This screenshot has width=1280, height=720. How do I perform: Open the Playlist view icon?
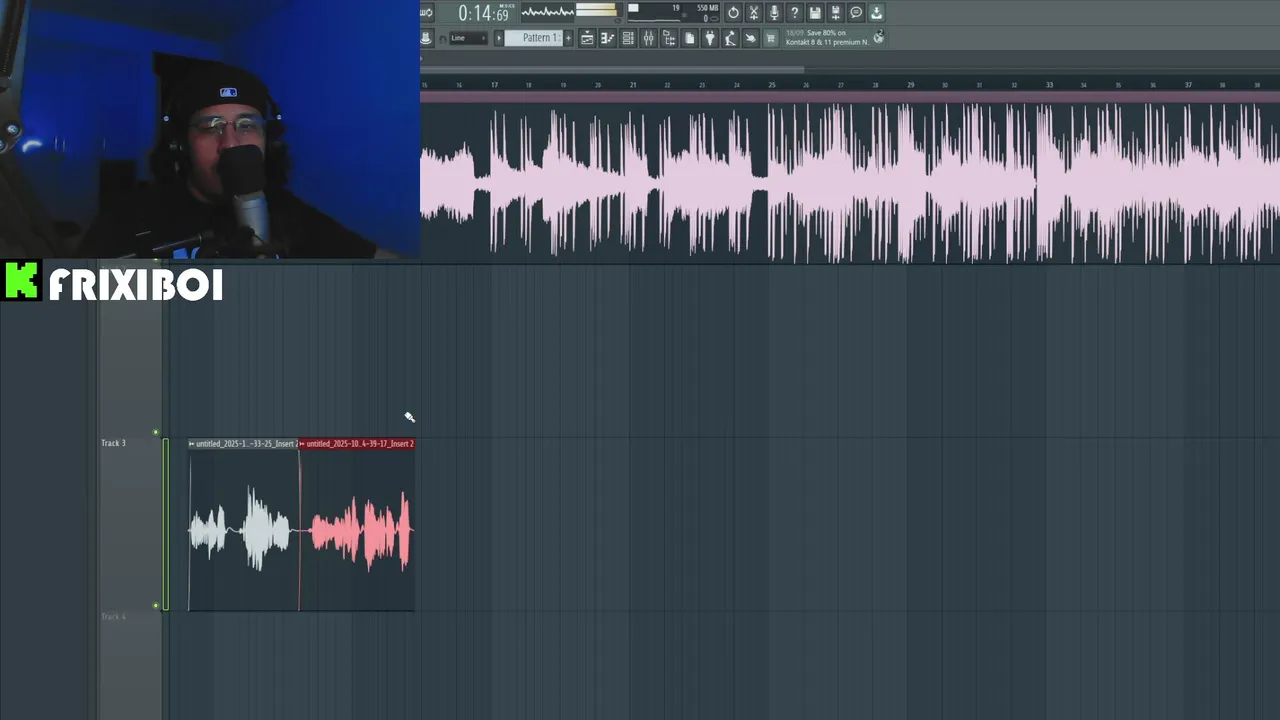pos(587,38)
